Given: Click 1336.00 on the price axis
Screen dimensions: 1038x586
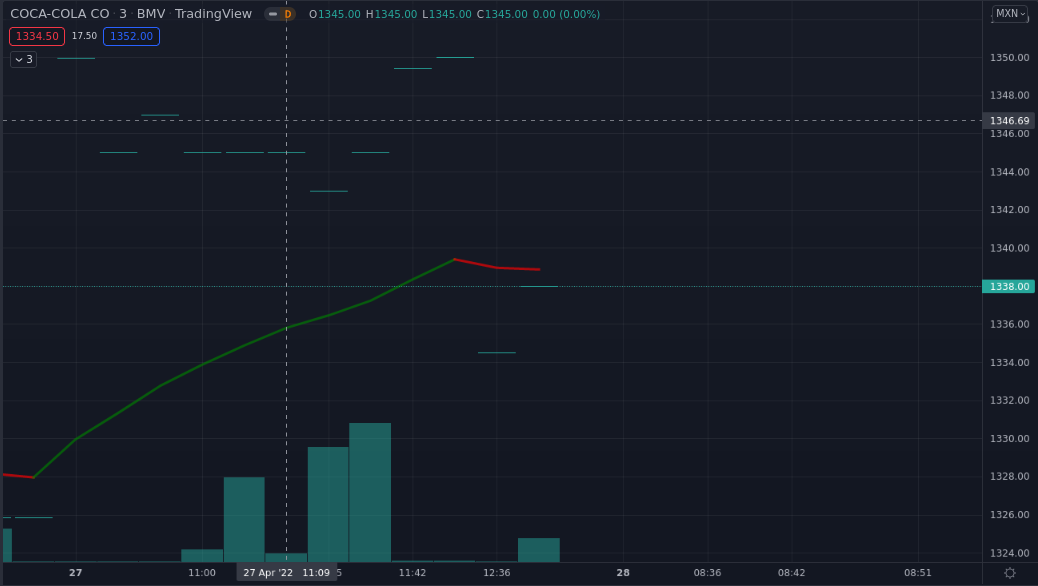Looking at the screenshot, I should coord(1010,324).
